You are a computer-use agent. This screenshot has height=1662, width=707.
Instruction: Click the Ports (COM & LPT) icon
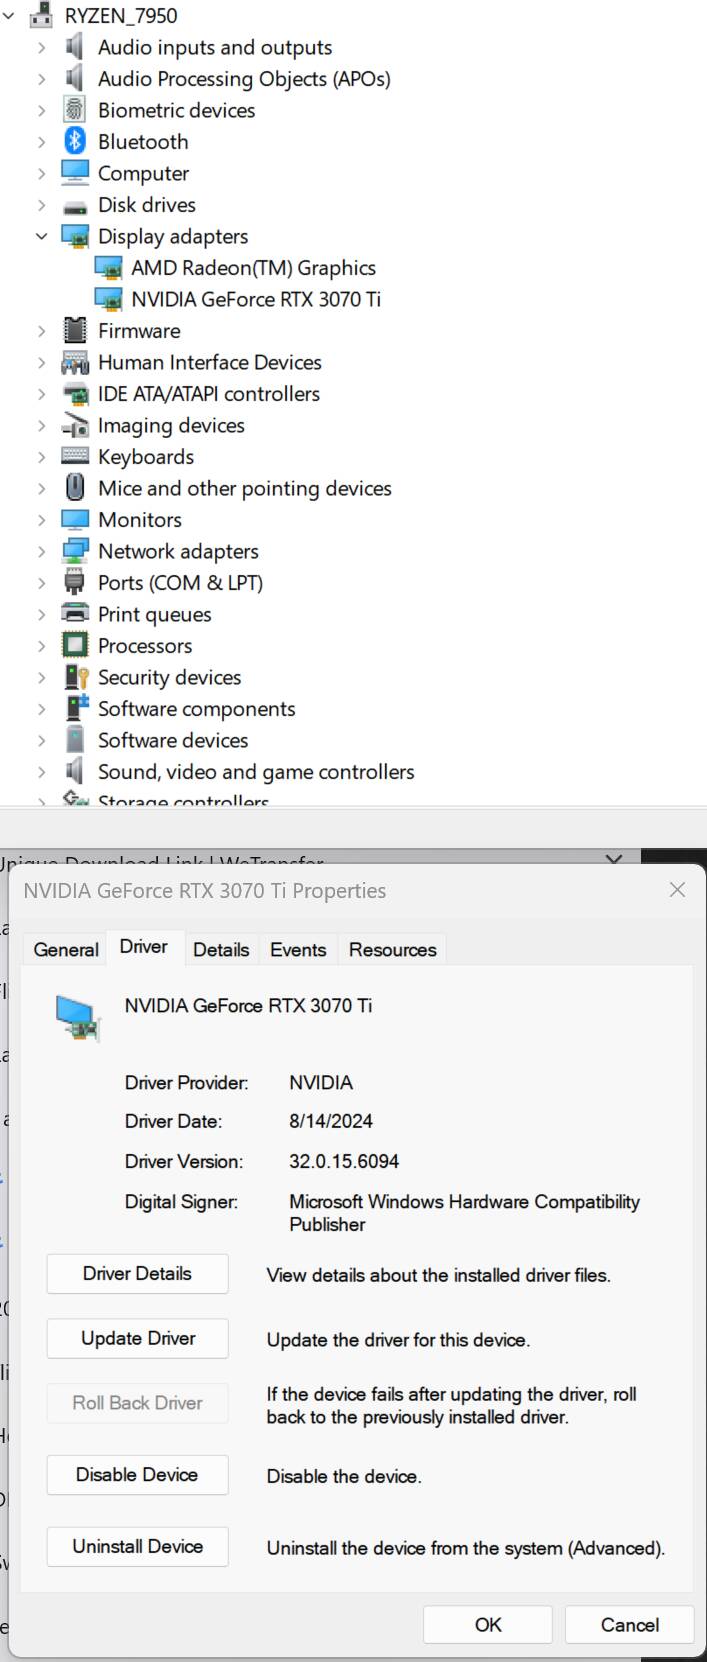tap(75, 583)
